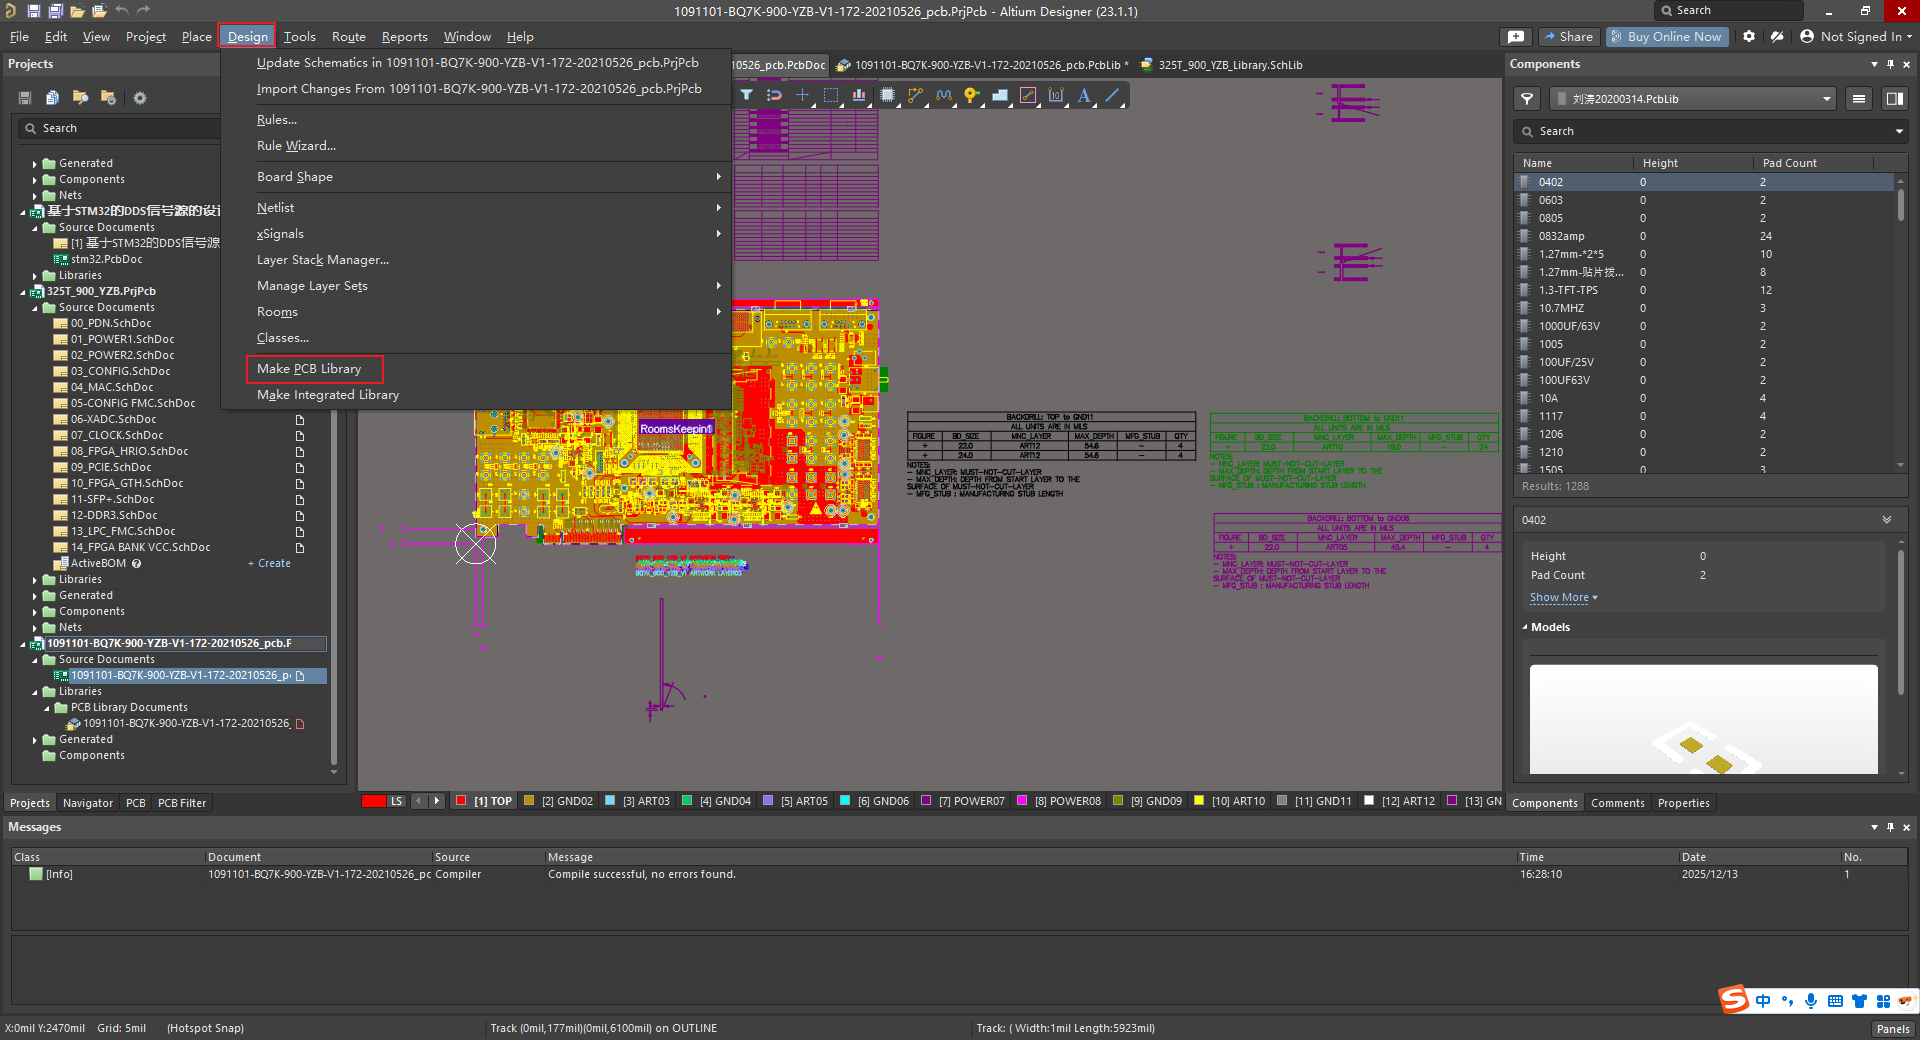
Task: Click the Buy Online Now button
Action: tap(1667, 36)
